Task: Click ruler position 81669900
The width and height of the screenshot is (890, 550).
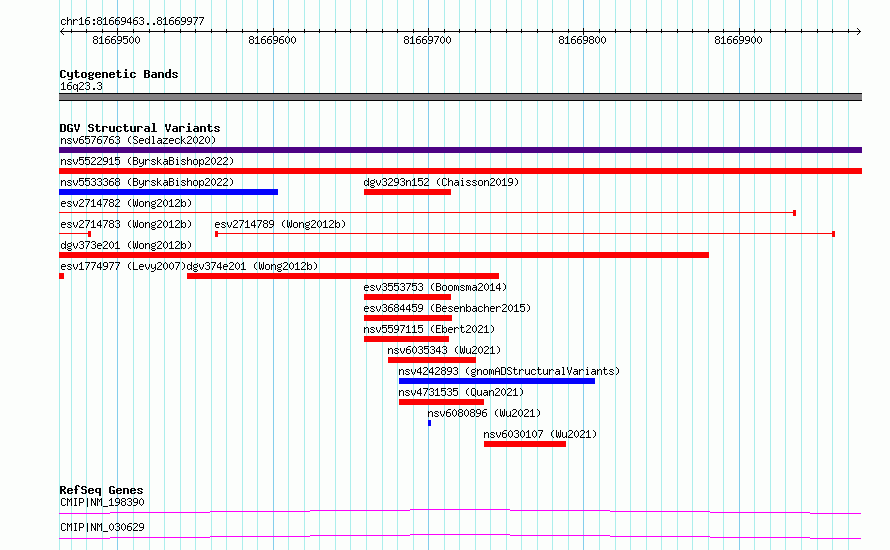Action: [738, 40]
